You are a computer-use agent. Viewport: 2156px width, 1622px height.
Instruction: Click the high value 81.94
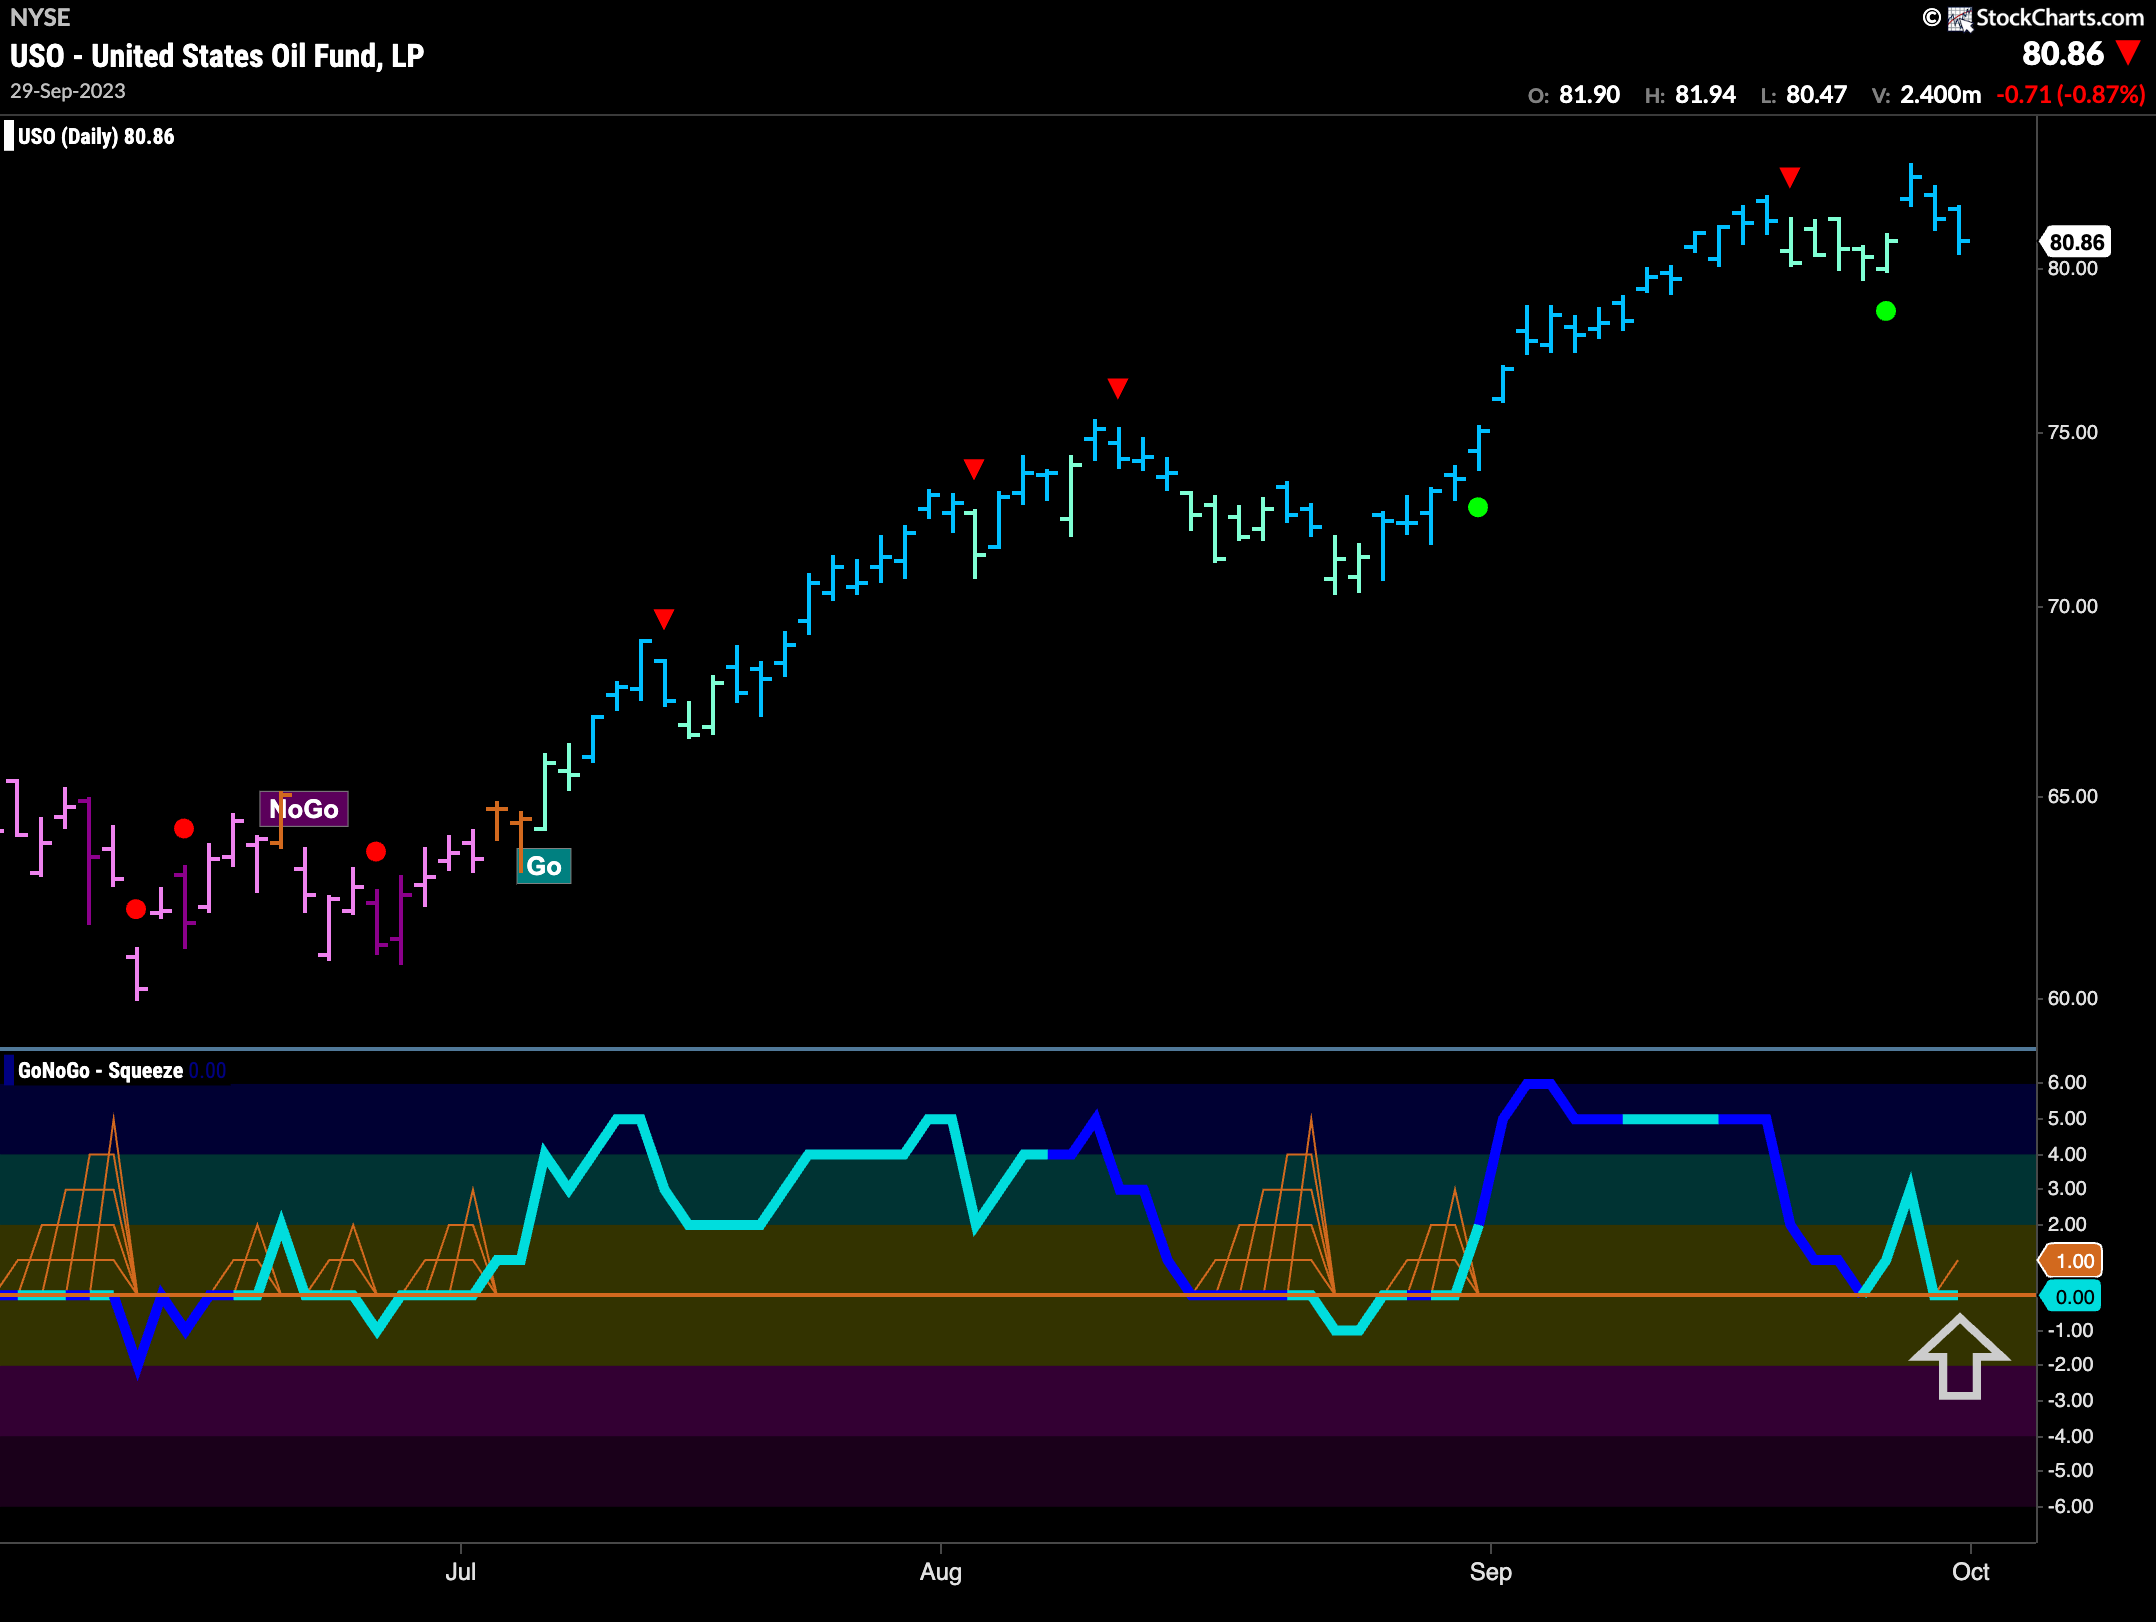coord(1705,95)
